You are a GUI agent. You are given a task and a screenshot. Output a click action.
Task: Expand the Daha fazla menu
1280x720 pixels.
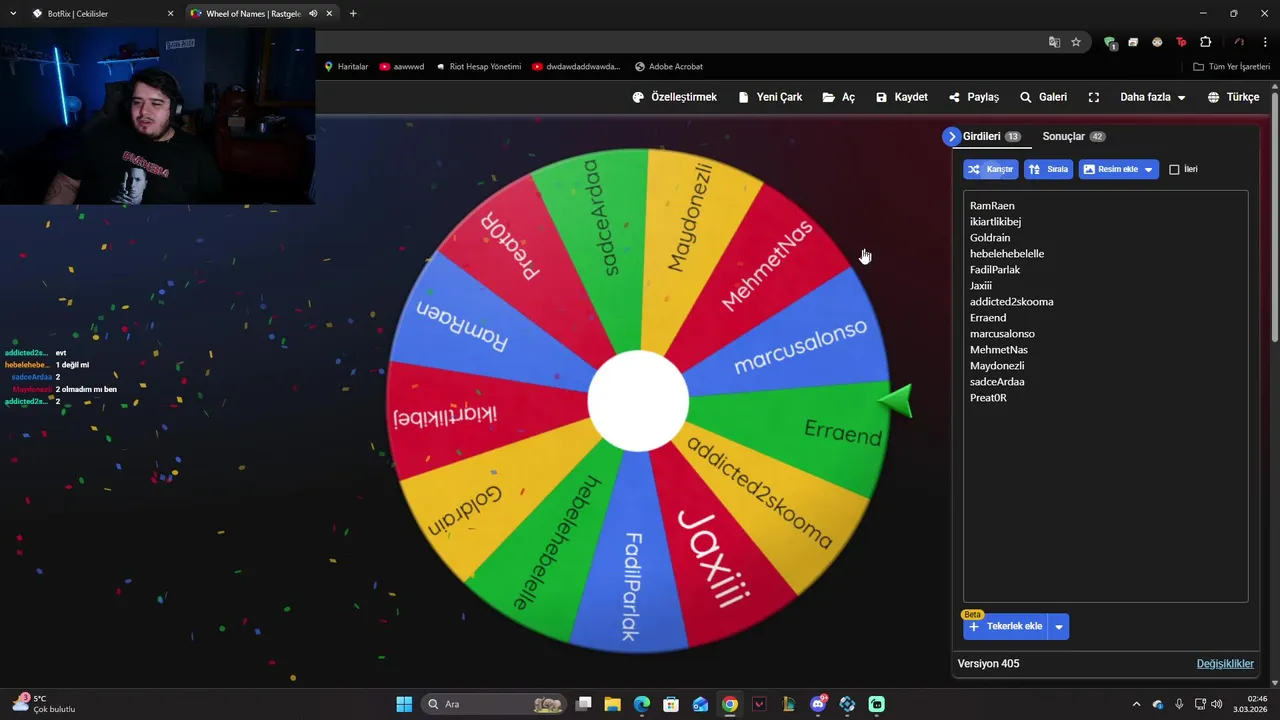[1153, 97]
